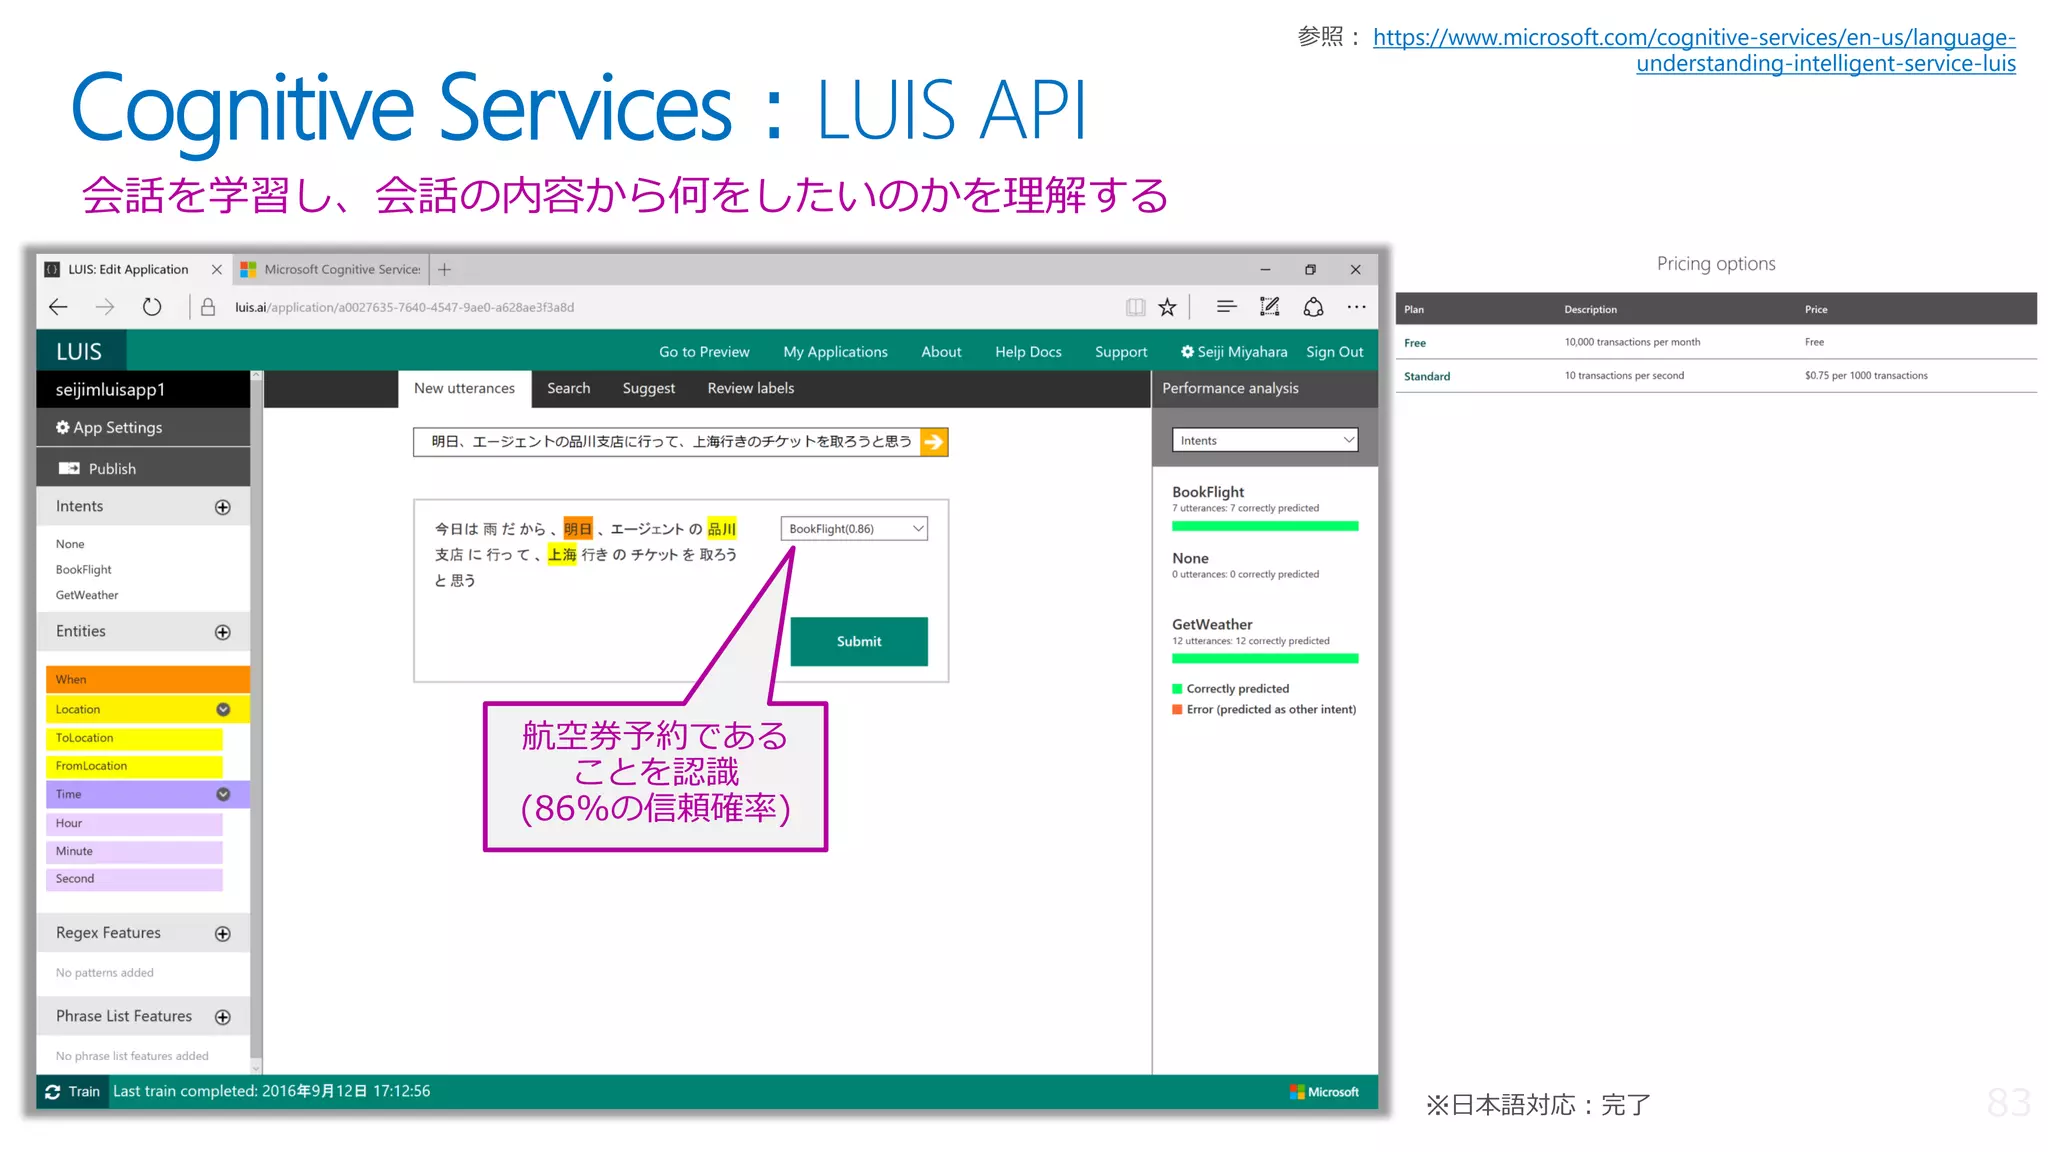The height and width of the screenshot is (1152, 2048).
Task: Click the padlock site info icon
Action: [208, 307]
